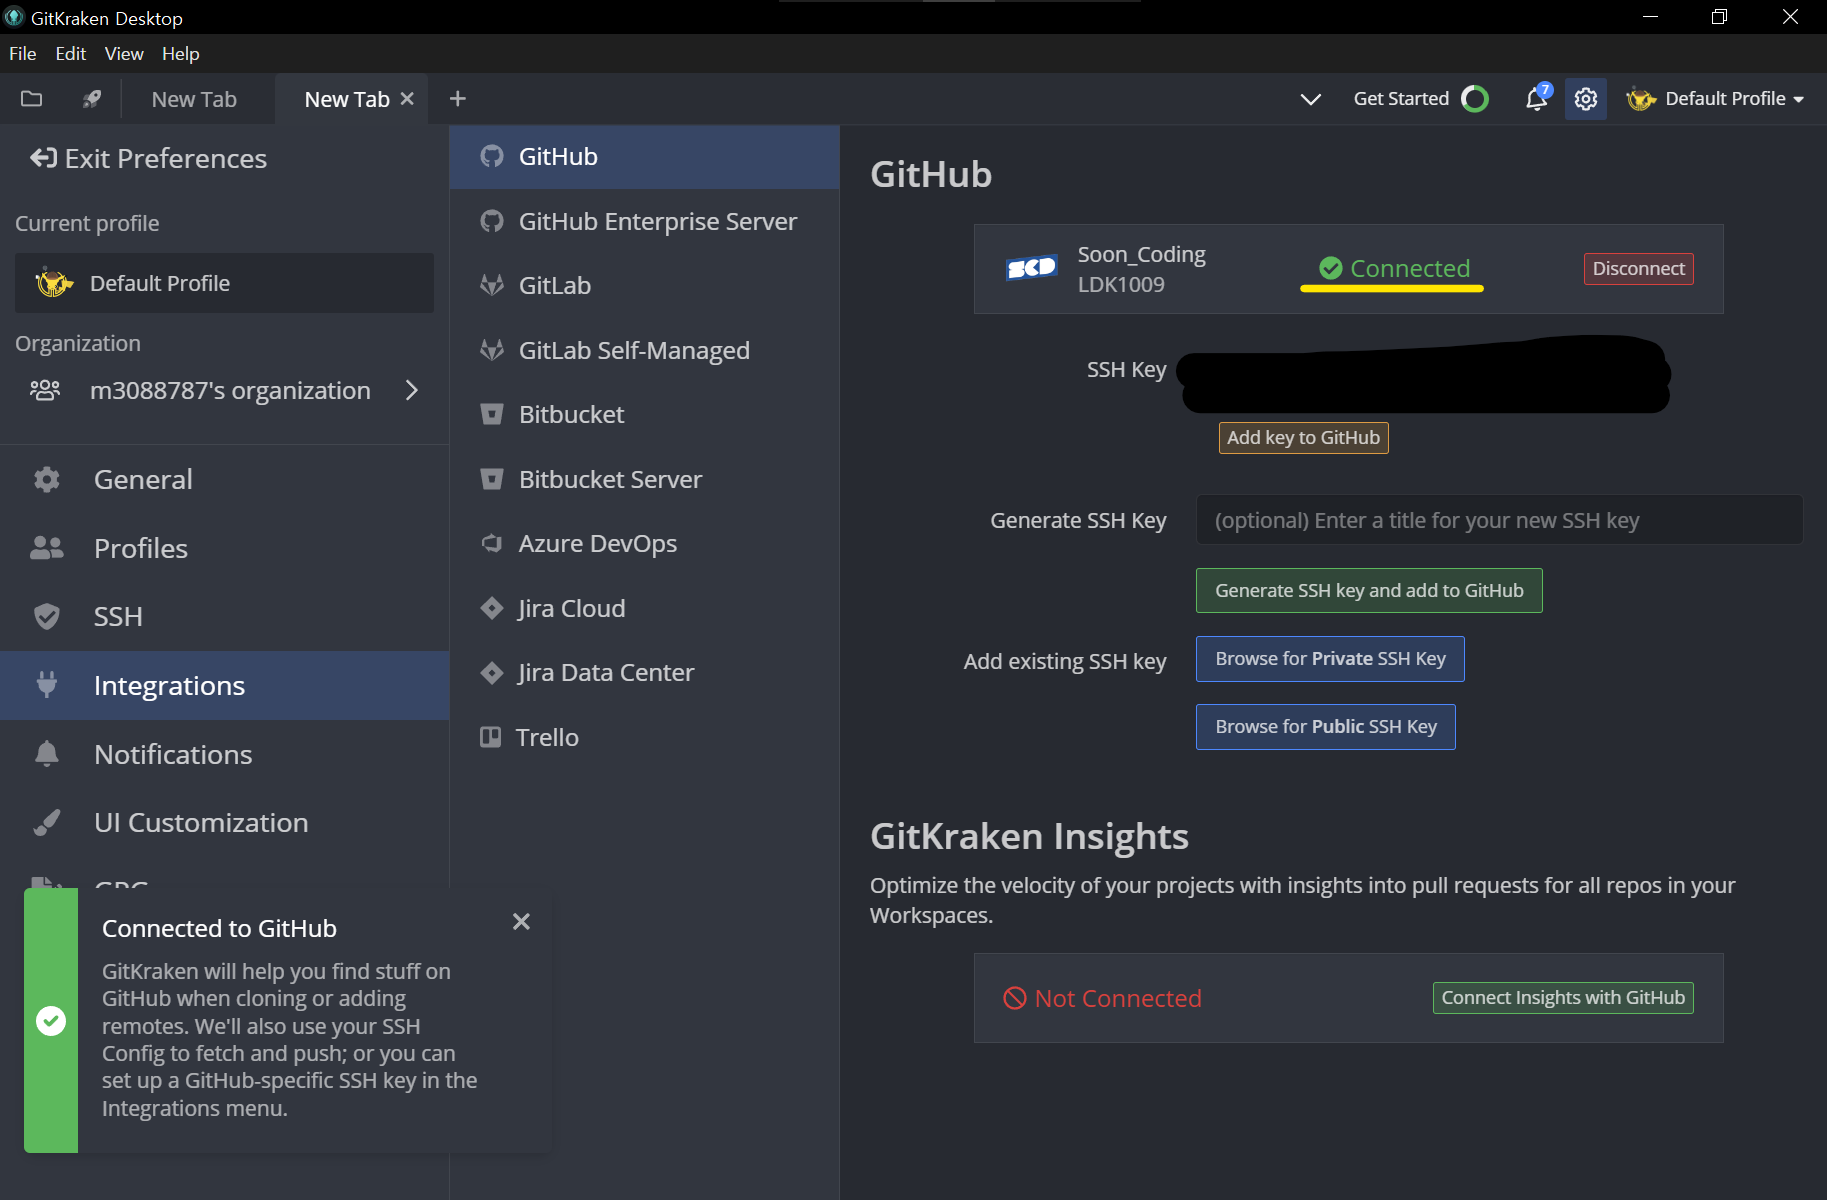
Task: Expand the tab list chevron
Action: (1311, 99)
